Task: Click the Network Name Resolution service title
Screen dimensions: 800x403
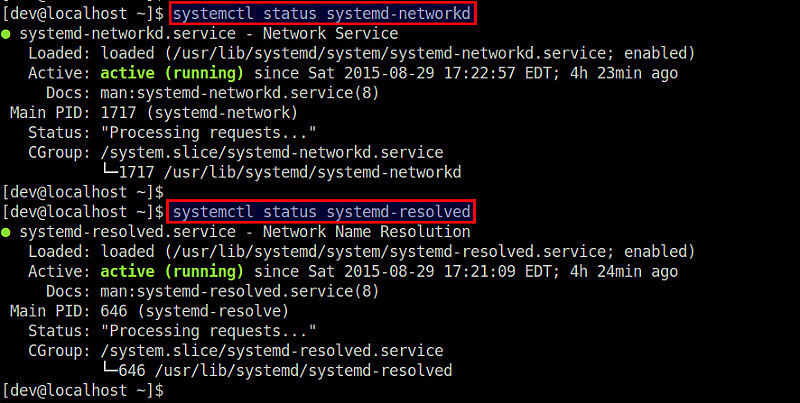Action: (371, 232)
